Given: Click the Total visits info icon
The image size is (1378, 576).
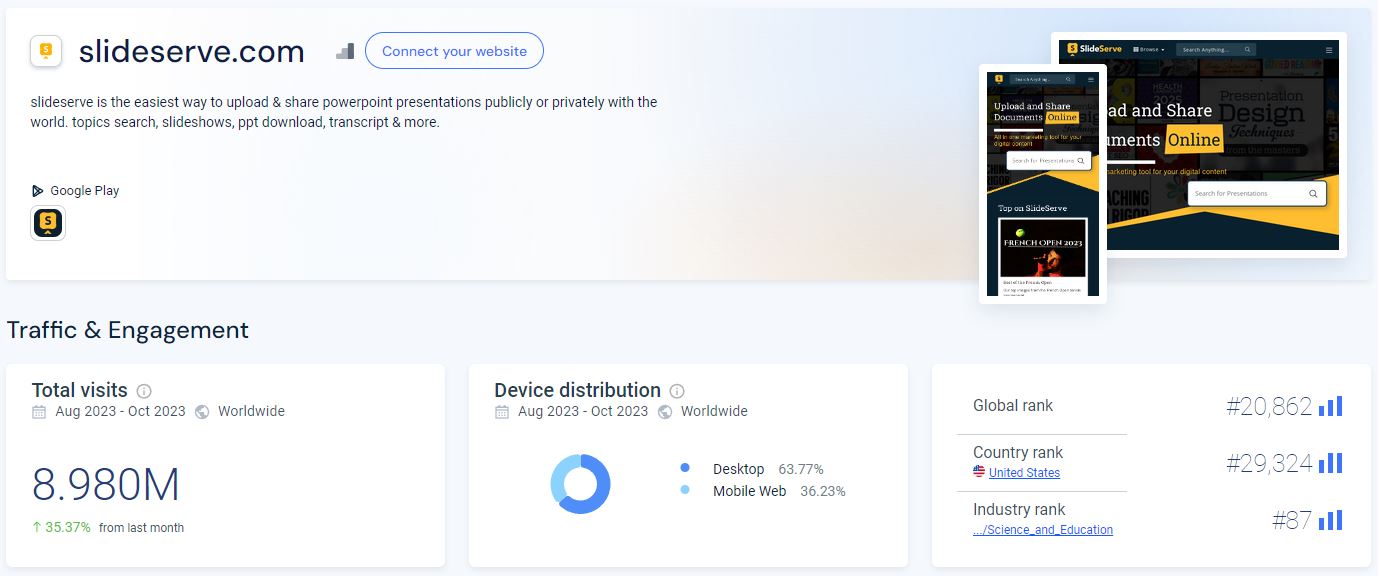Looking at the screenshot, I should pyautogui.click(x=144, y=391).
